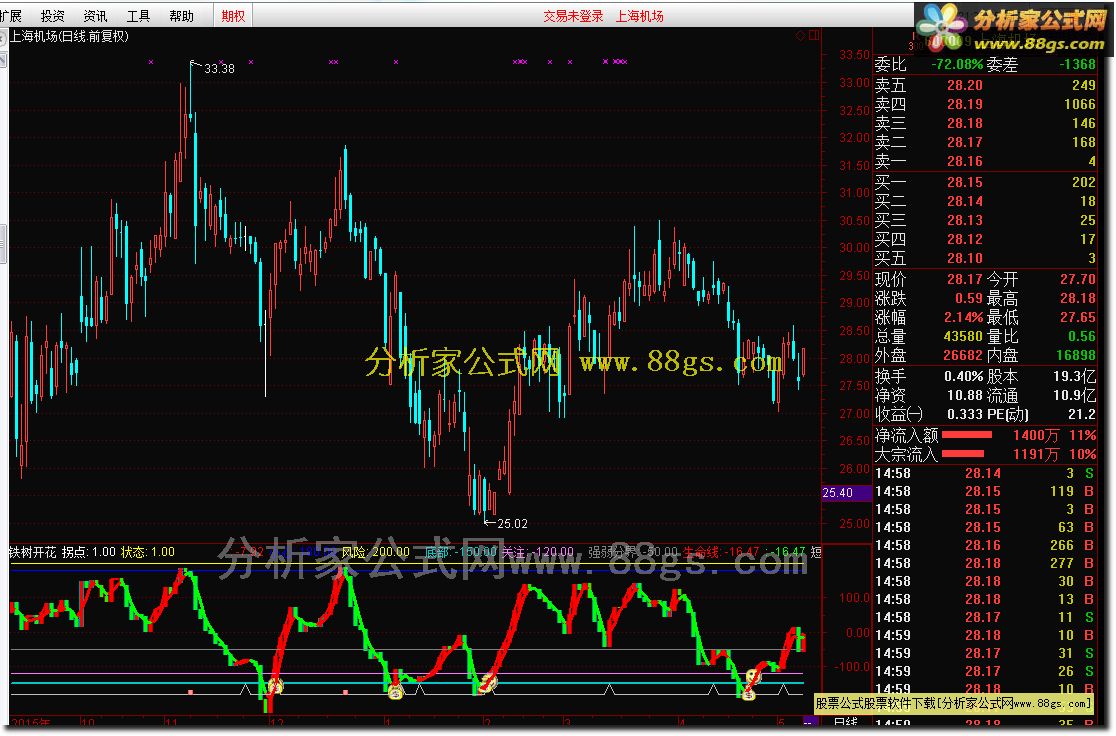The width and height of the screenshot is (1116, 736).
Task: Click the money-bag signal marker near month 1
Action: click(x=395, y=691)
